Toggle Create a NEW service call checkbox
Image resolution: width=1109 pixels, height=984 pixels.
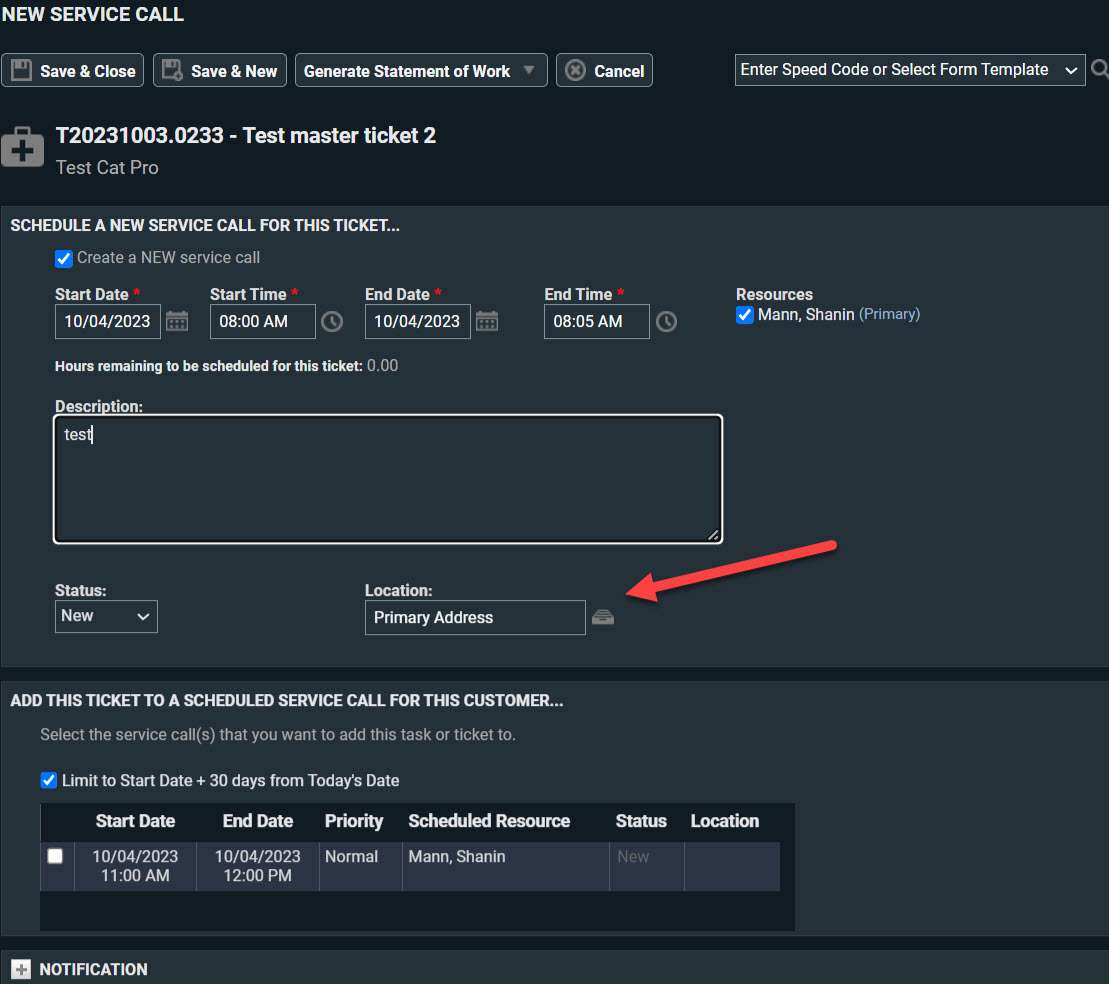tap(64, 258)
